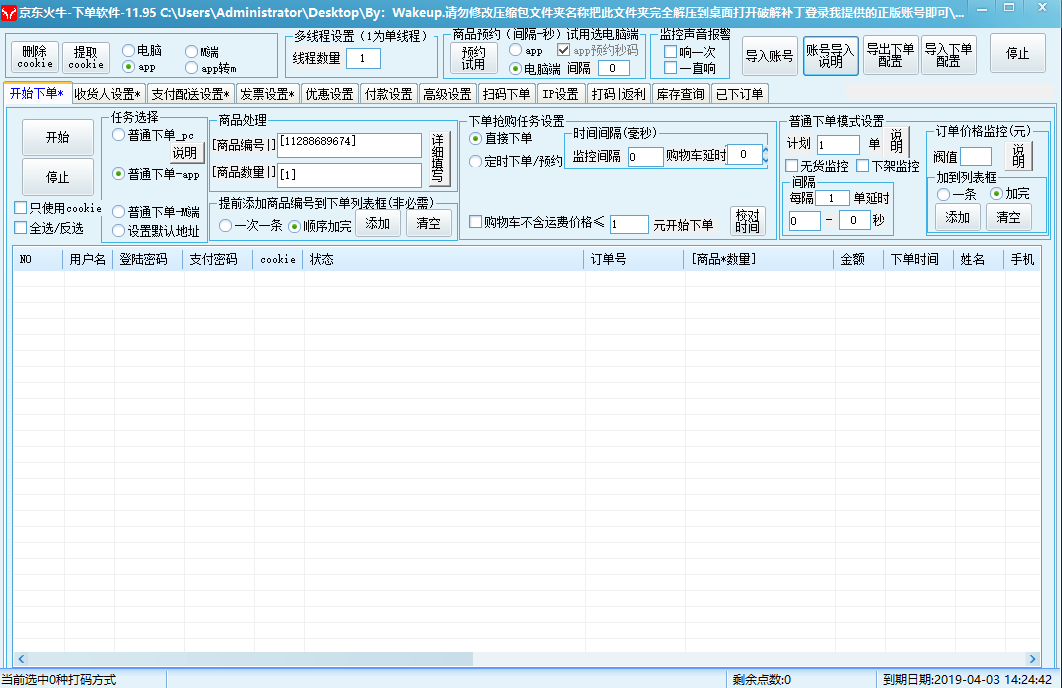Viewport: 1062px width, 688px height.
Task: Open the 打码|返利 tab
Action: (x=618, y=94)
